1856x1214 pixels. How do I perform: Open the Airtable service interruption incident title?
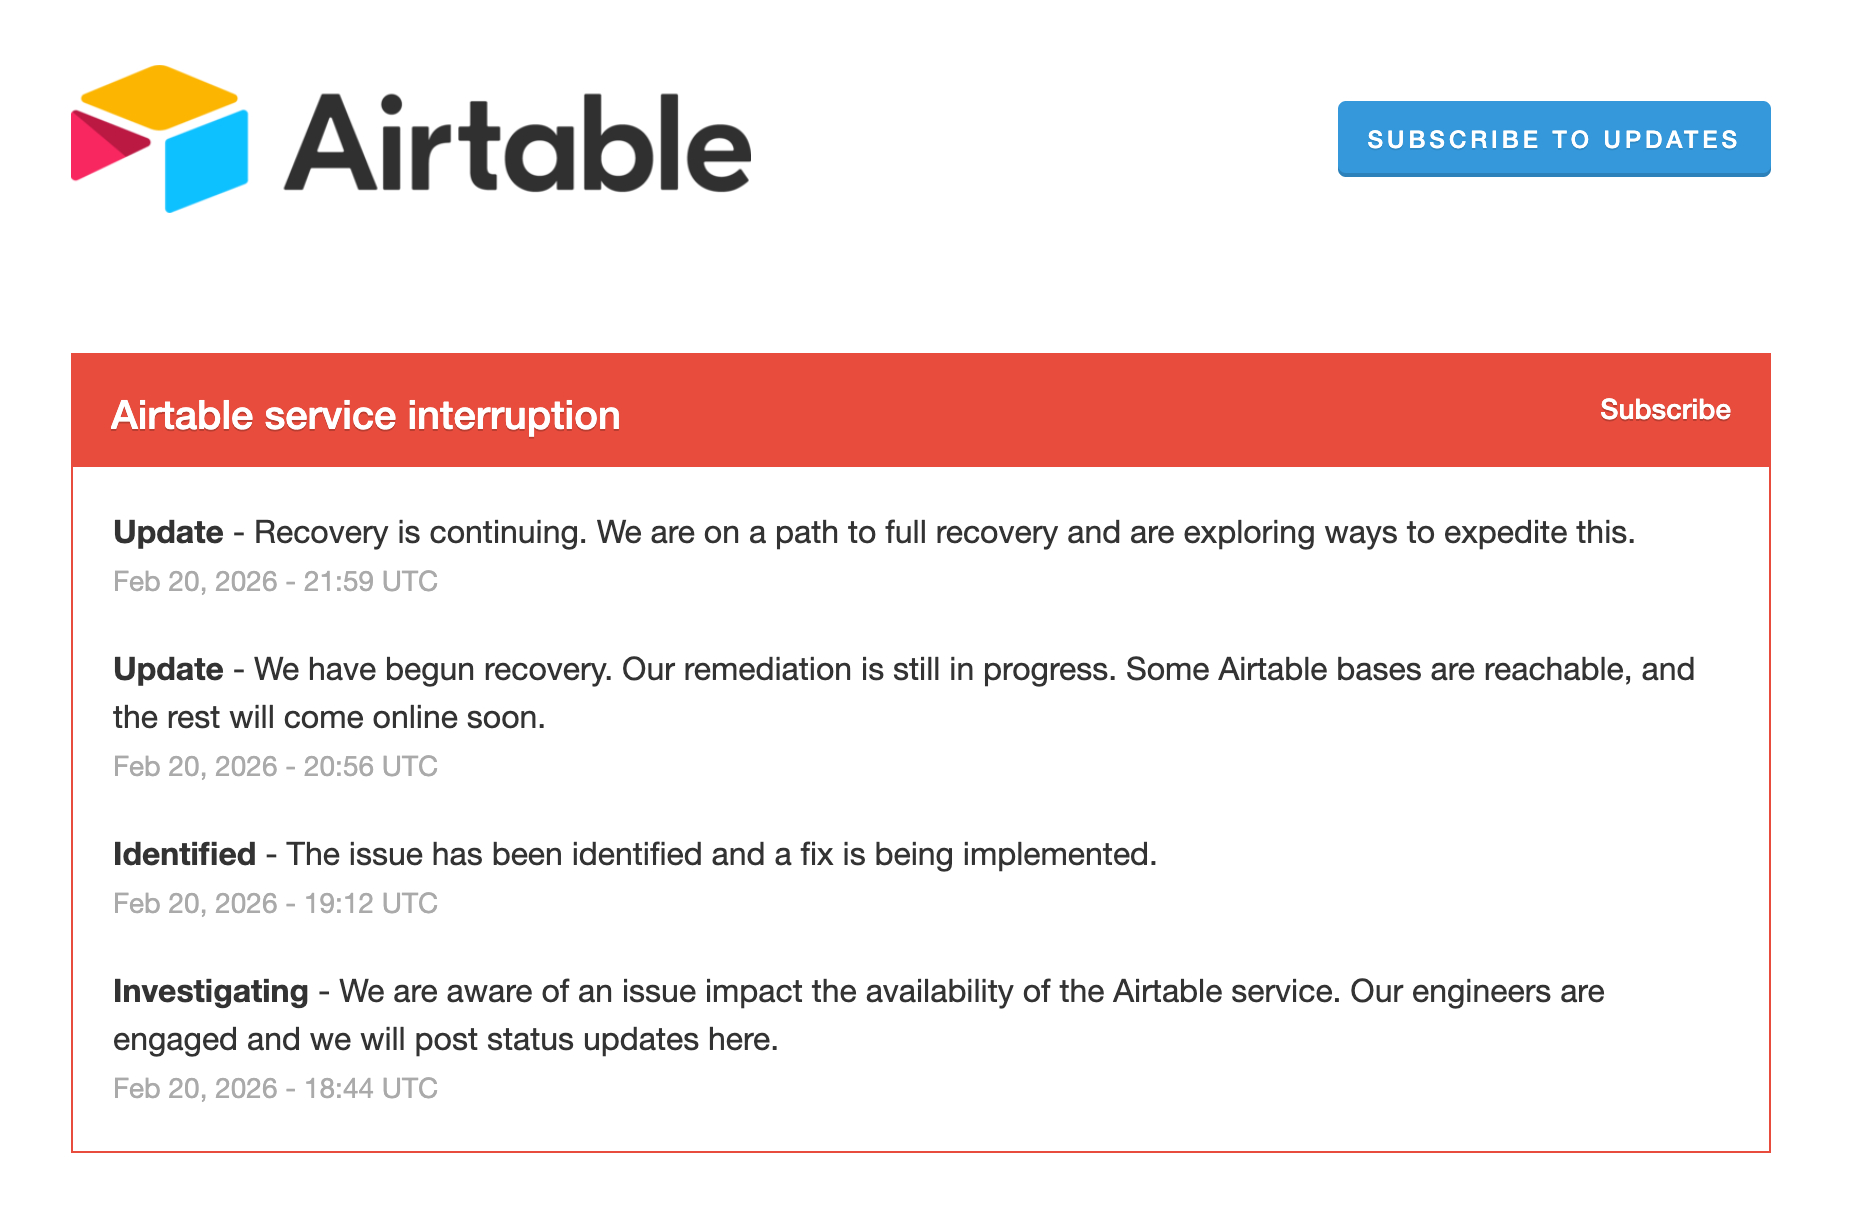click(x=365, y=416)
